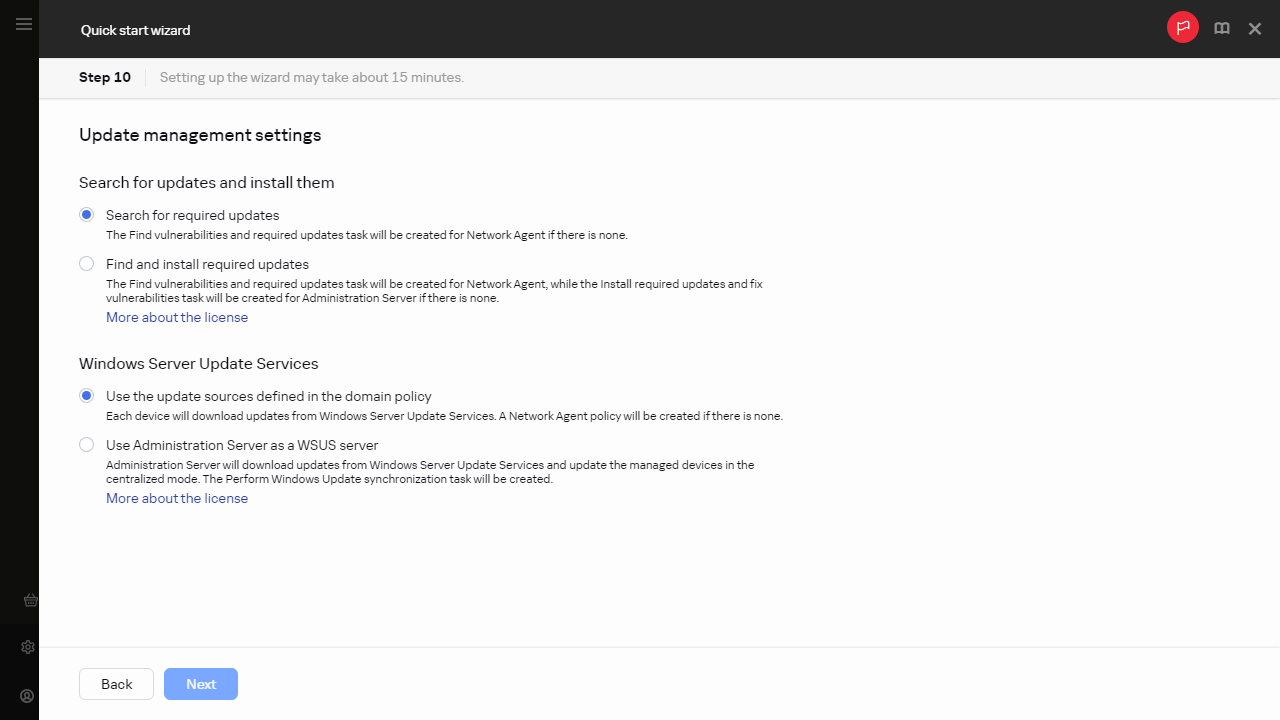Open the first "More about the license" link
Screen dimensions: 1280x720
point(177,317)
